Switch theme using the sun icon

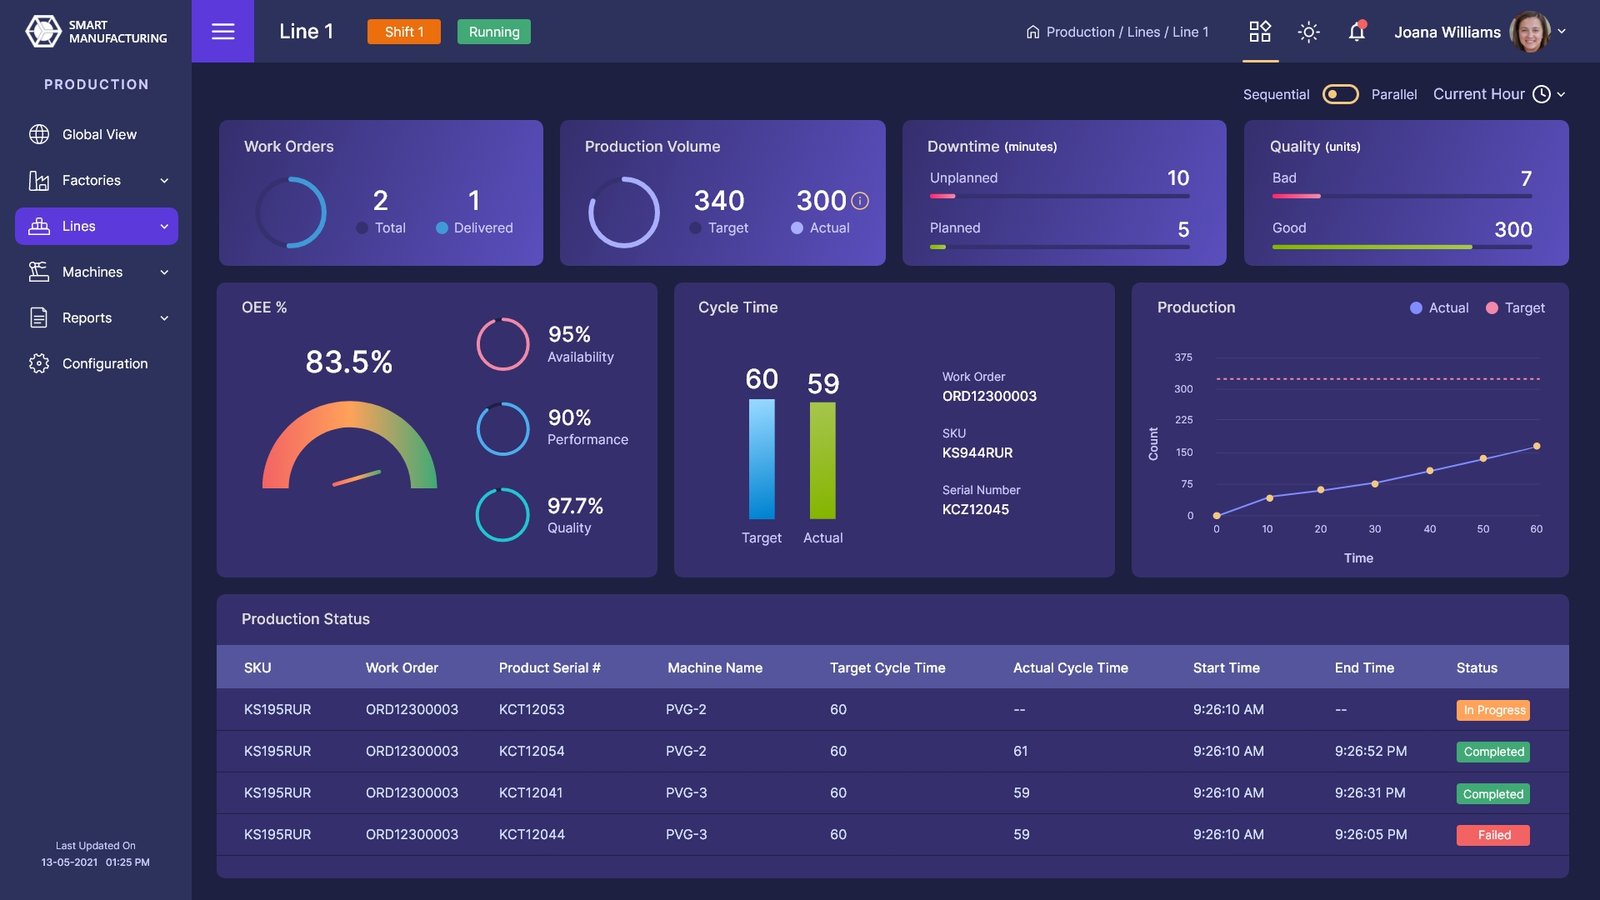pyautogui.click(x=1308, y=32)
